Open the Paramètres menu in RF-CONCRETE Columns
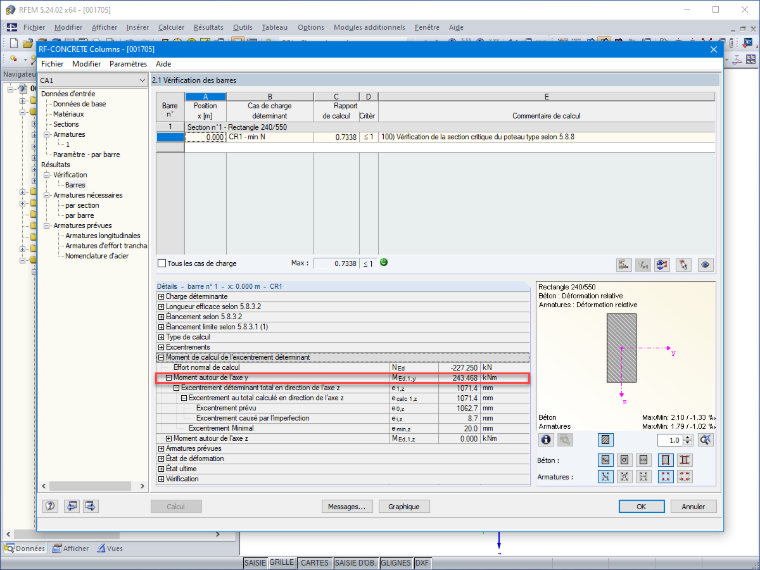 128,64
